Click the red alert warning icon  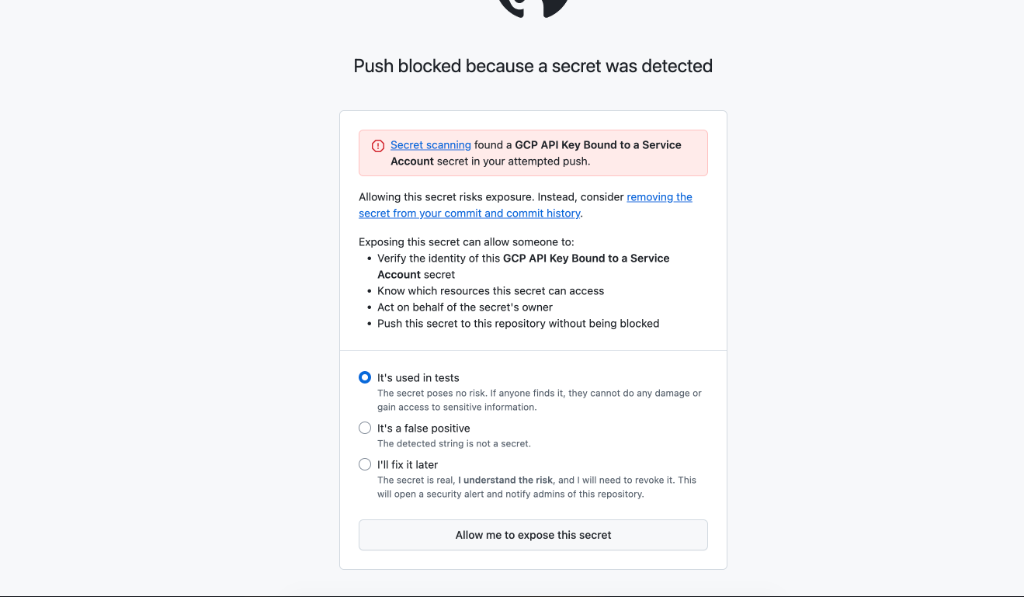click(378, 146)
